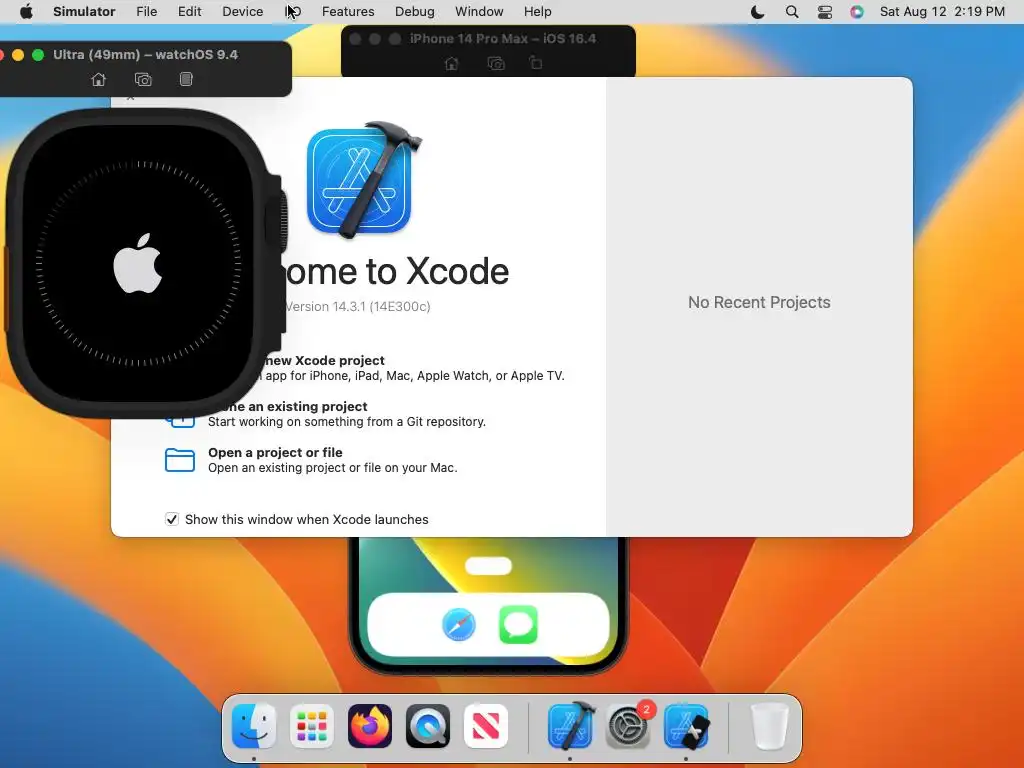Viewport: 1024px width, 768px height.
Task: Click screenshot icon in iPhone simulator toolbar
Action: [x=496, y=63]
